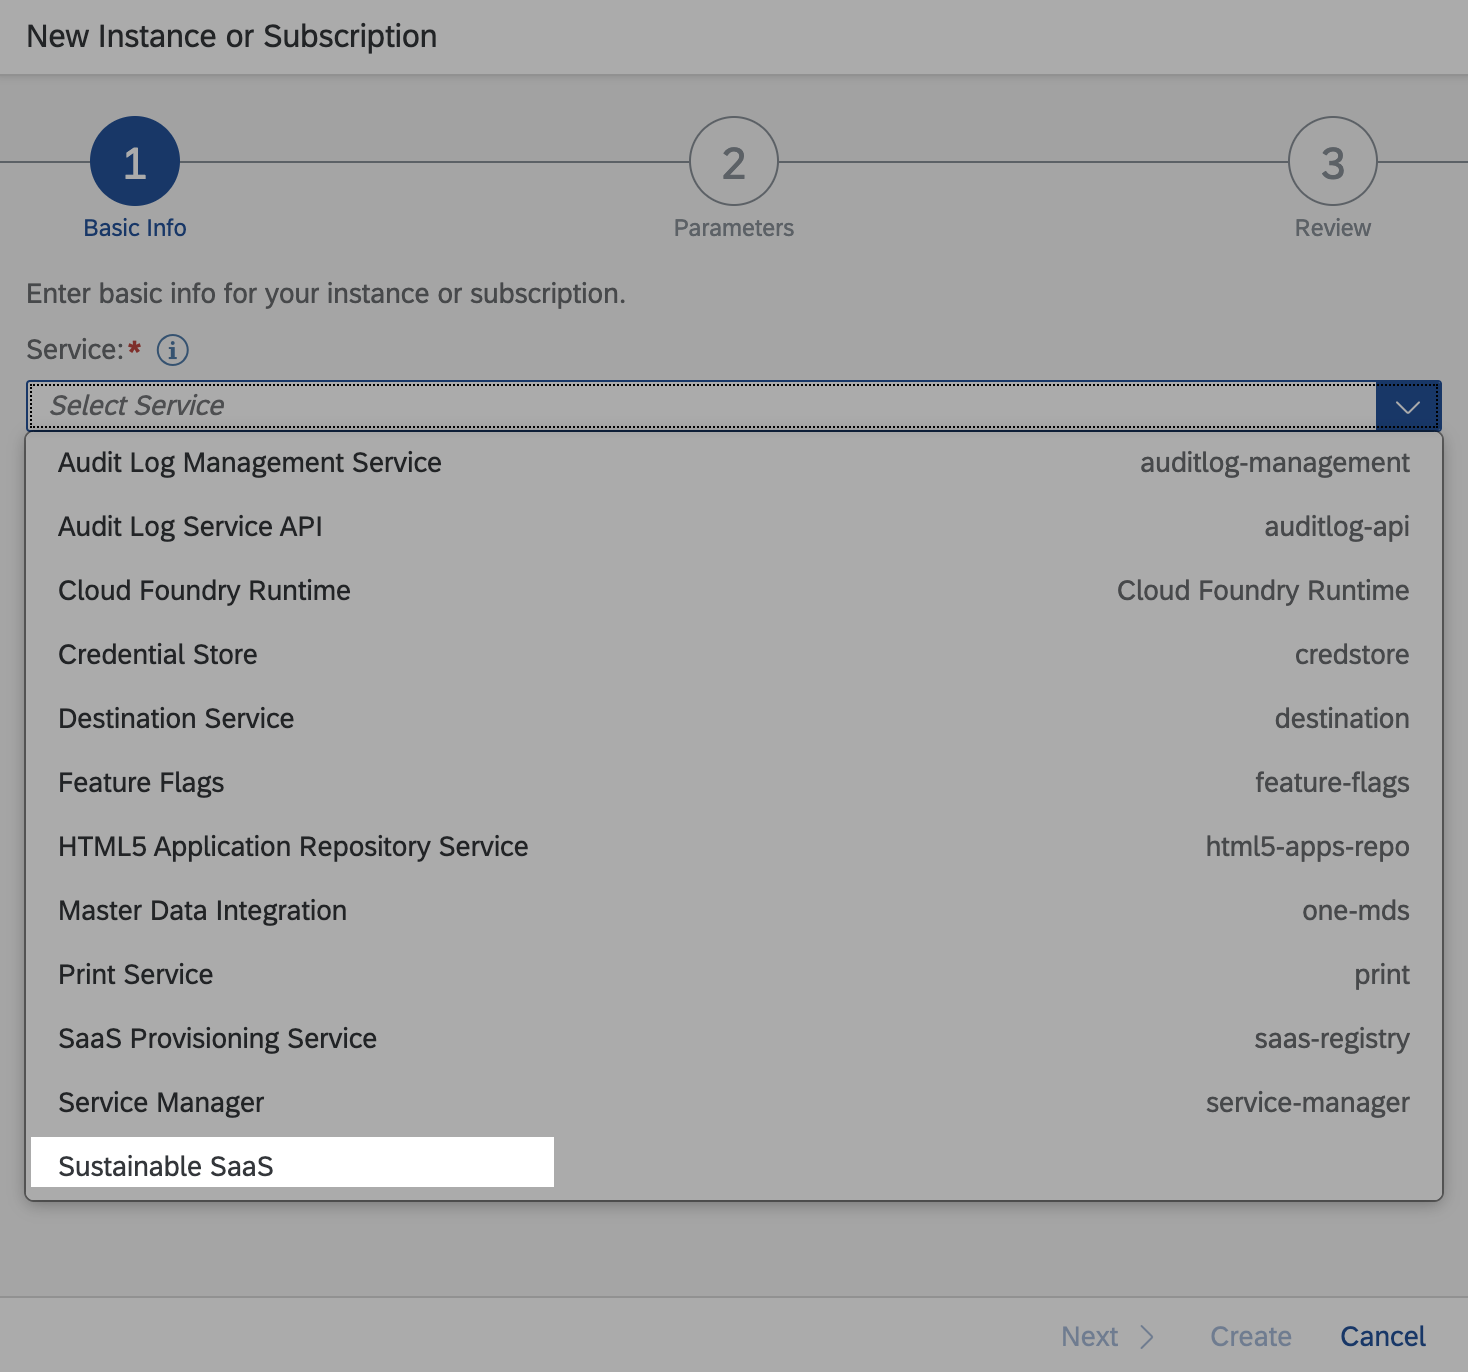Click the credstore technical name
The height and width of the screenshot is (1372, 1468).
[1352, 655]
